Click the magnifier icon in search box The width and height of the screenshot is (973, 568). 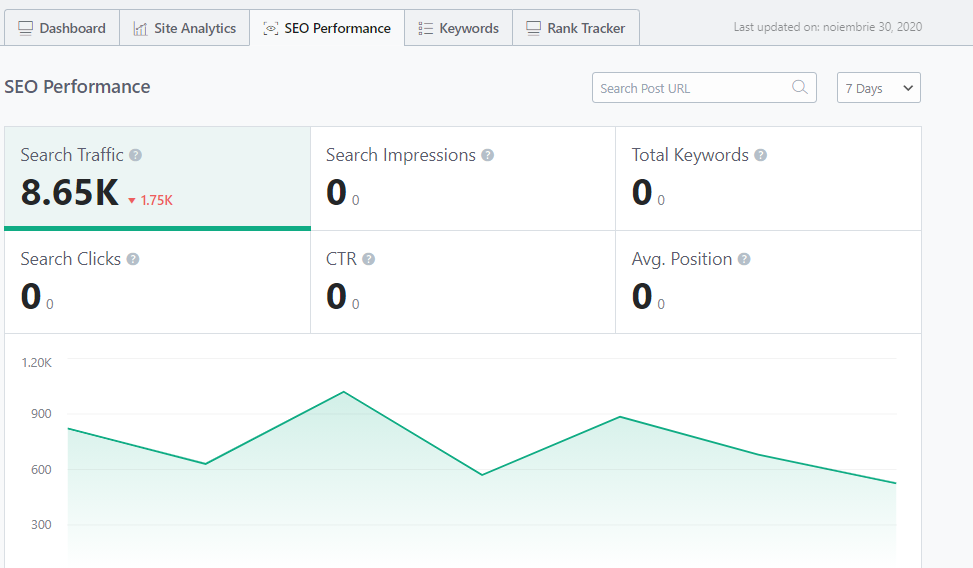click(x=800, y=88)
